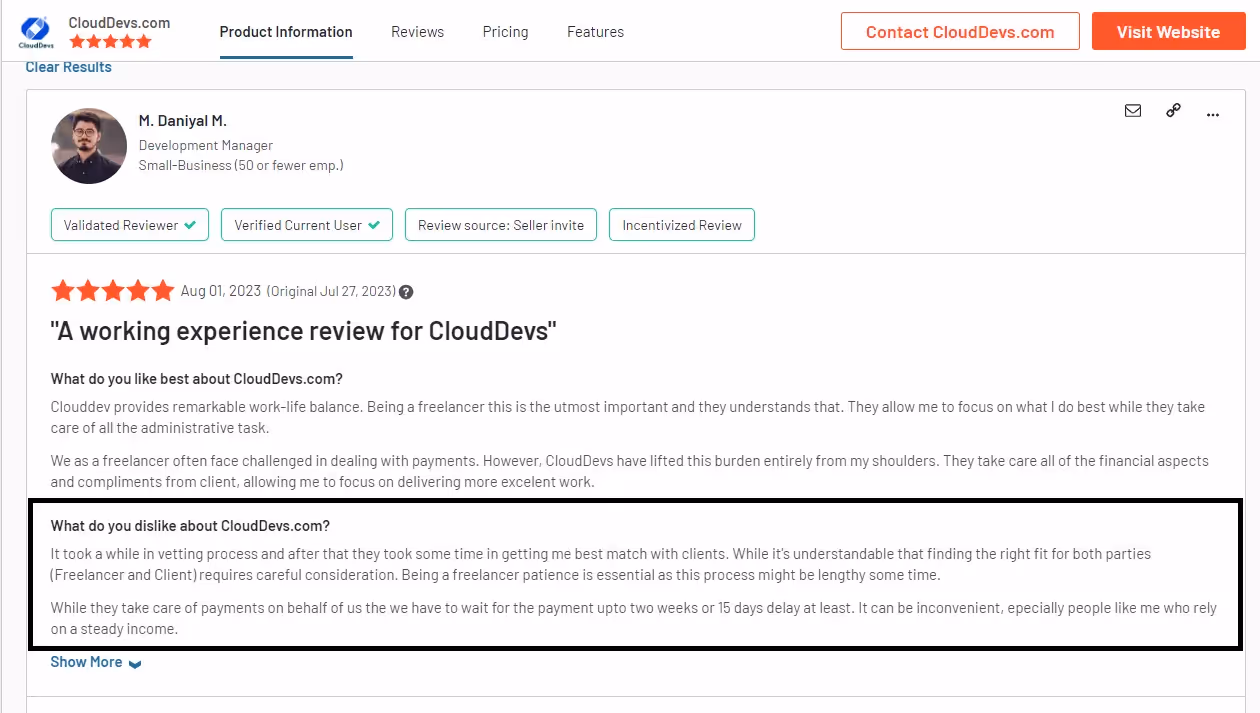Image resolution: width=1260 pixels, height=713 pixels.
Task: Click the Verified Current User badge
Action: coord(307,225)
